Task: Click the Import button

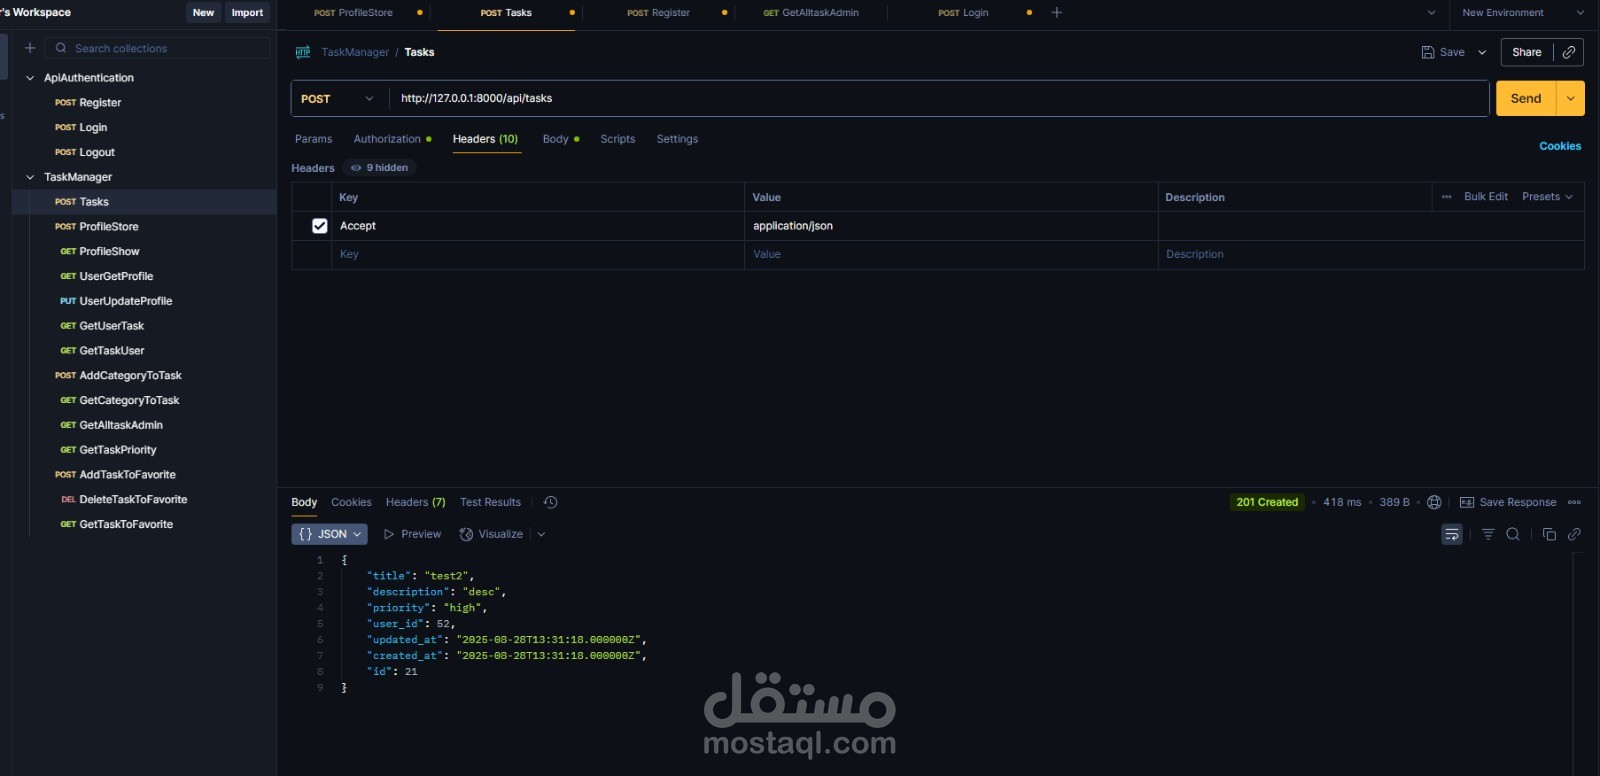Action: coord(247,13)
